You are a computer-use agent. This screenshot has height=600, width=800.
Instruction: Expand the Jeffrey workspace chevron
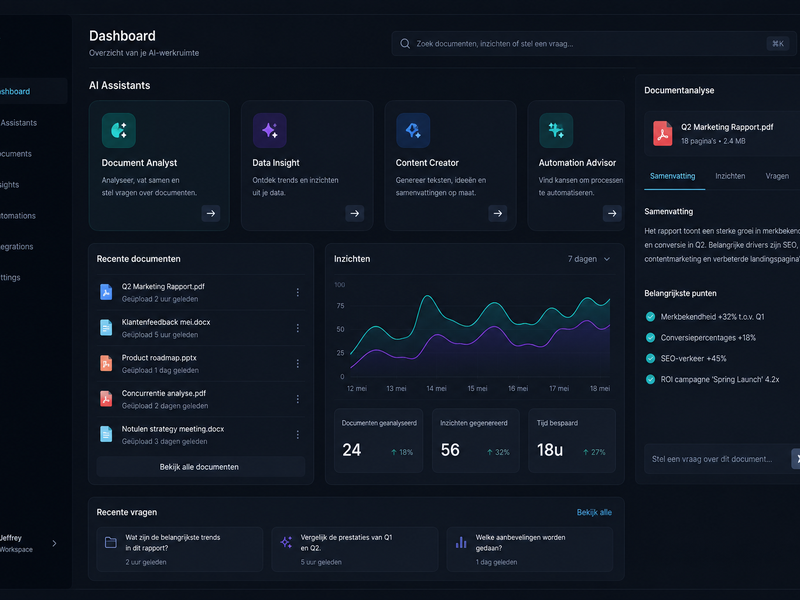[54, 543]
